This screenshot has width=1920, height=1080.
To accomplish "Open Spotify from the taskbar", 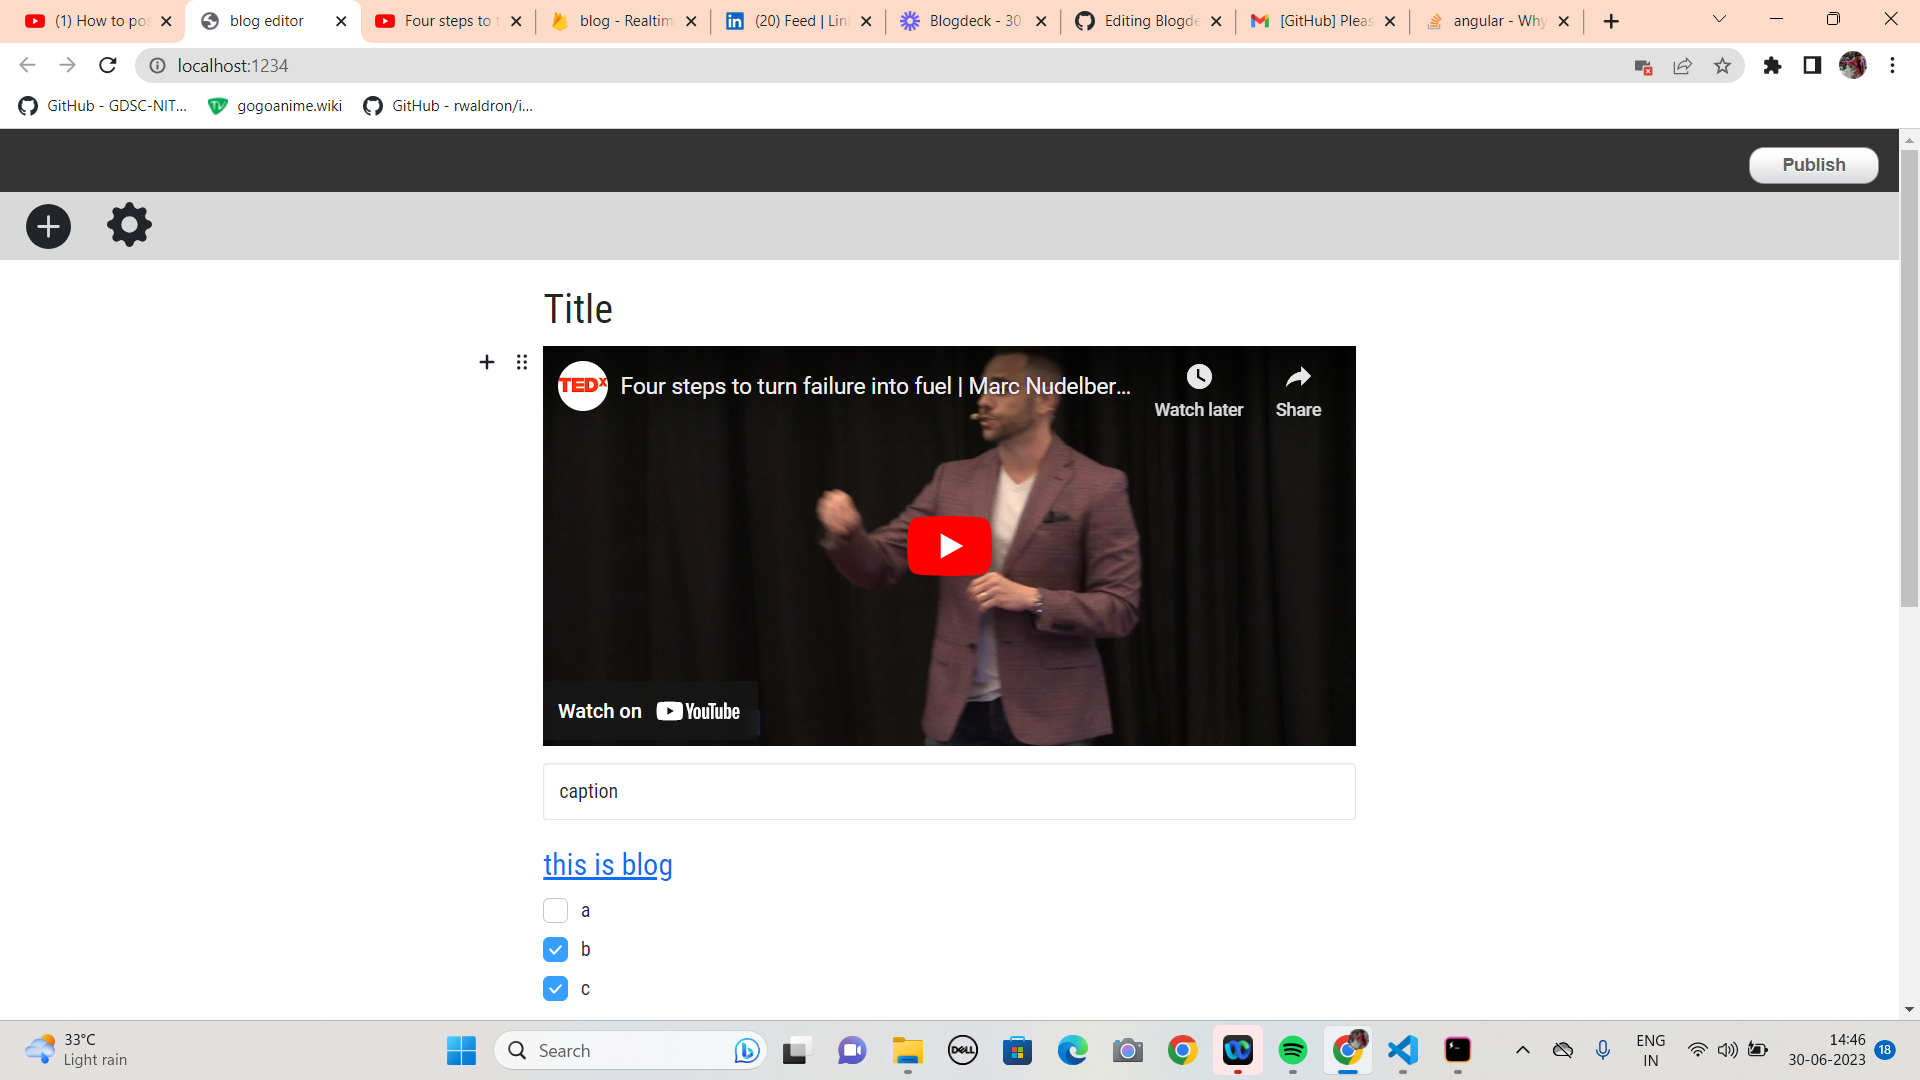I will [x=1294, y=1050].
